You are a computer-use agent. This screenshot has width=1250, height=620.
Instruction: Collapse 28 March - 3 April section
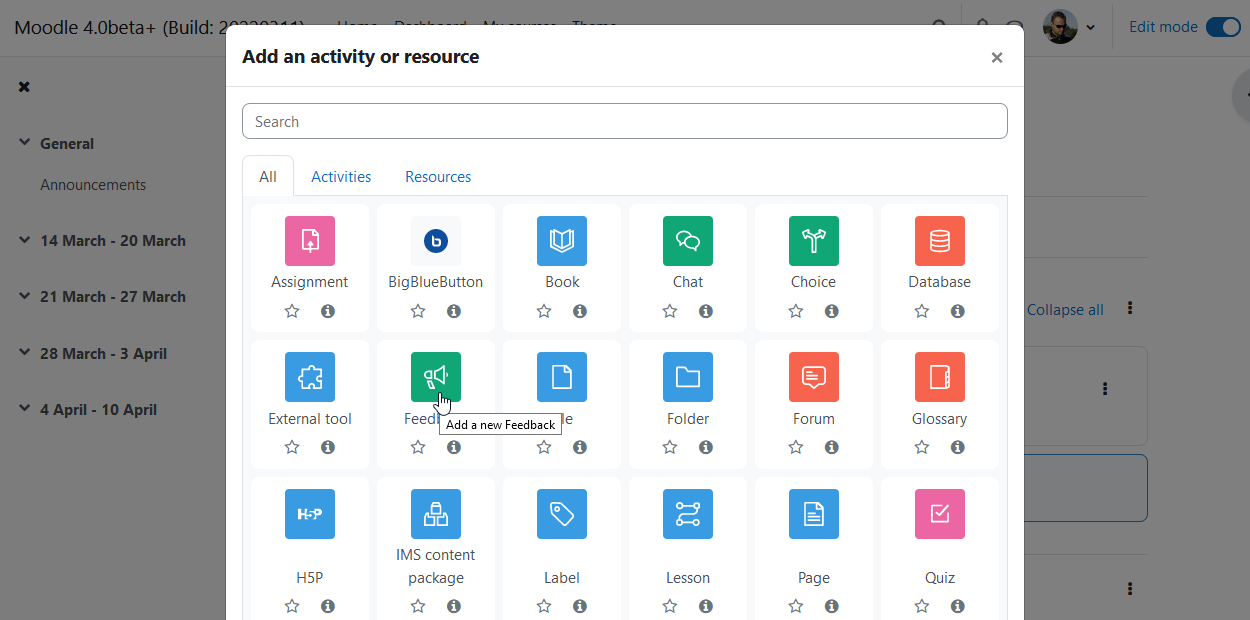pyautogui.click(x=24, y=353)
